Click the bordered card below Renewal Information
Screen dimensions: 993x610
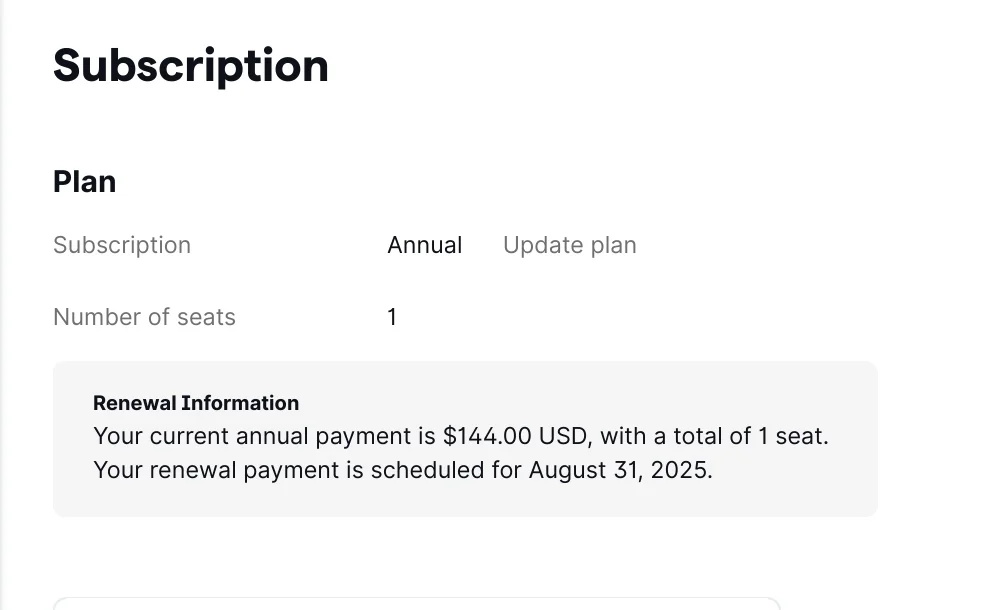(x=417, y=603)
